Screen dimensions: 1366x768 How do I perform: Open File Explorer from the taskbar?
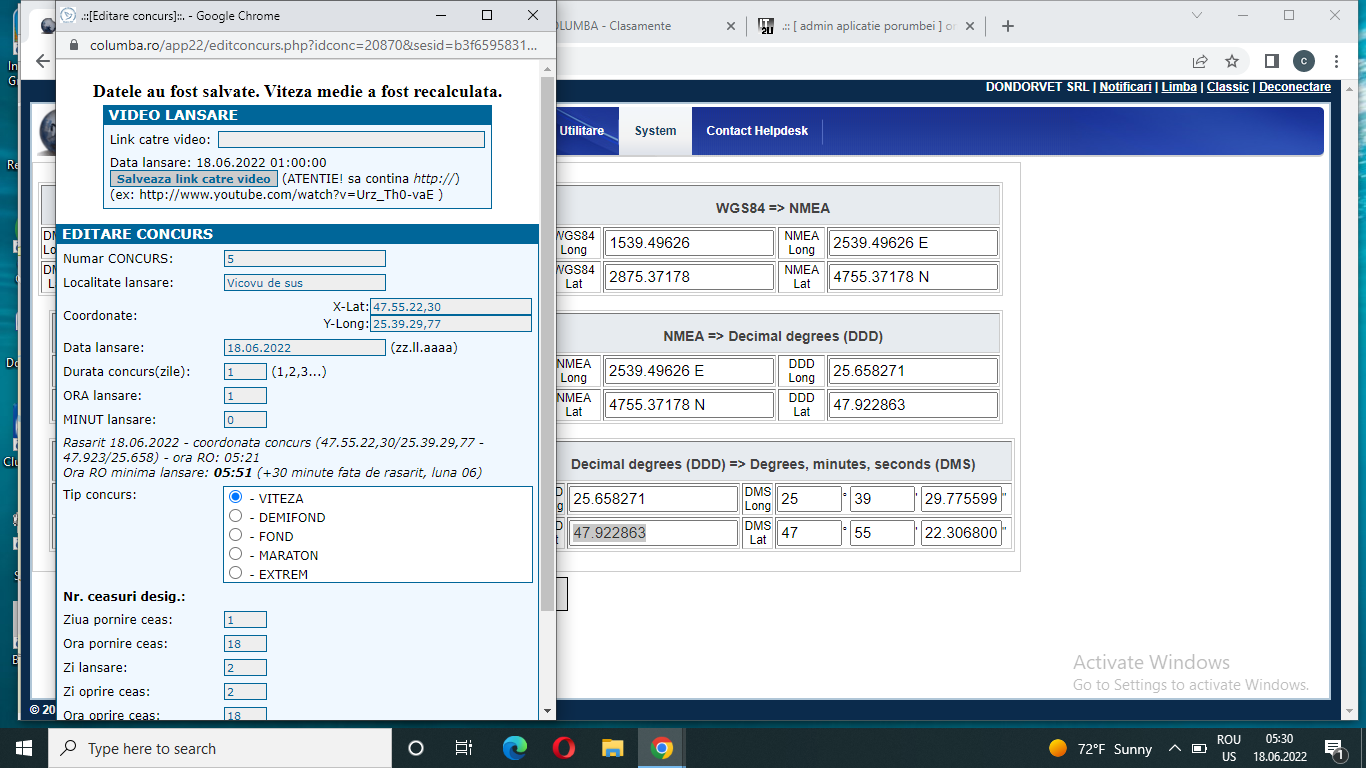(x=613, y=748)
